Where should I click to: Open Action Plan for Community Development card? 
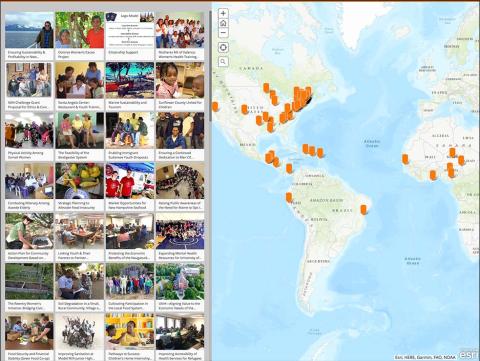[x=29, y=237]
